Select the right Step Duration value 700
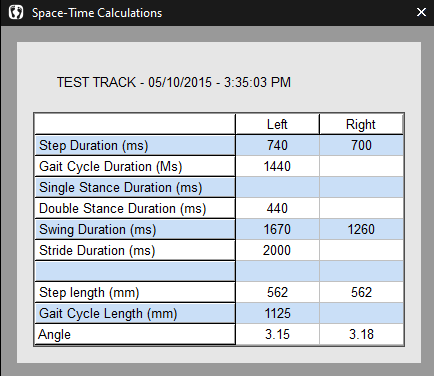 (361, 146)
